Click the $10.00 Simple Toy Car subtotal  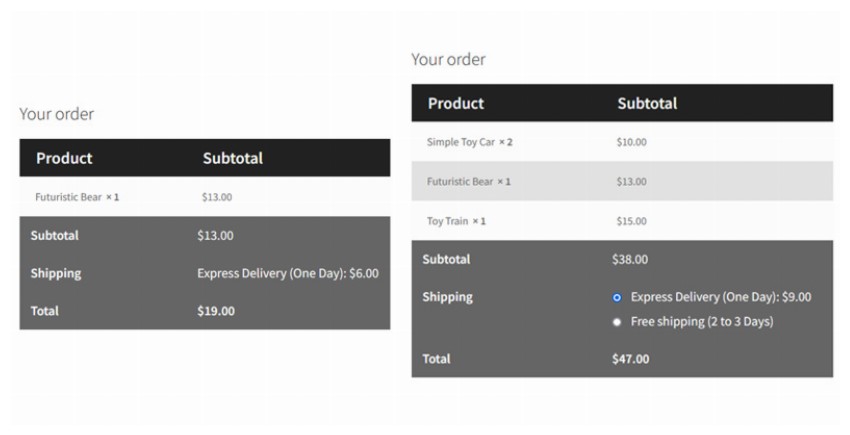631,142
